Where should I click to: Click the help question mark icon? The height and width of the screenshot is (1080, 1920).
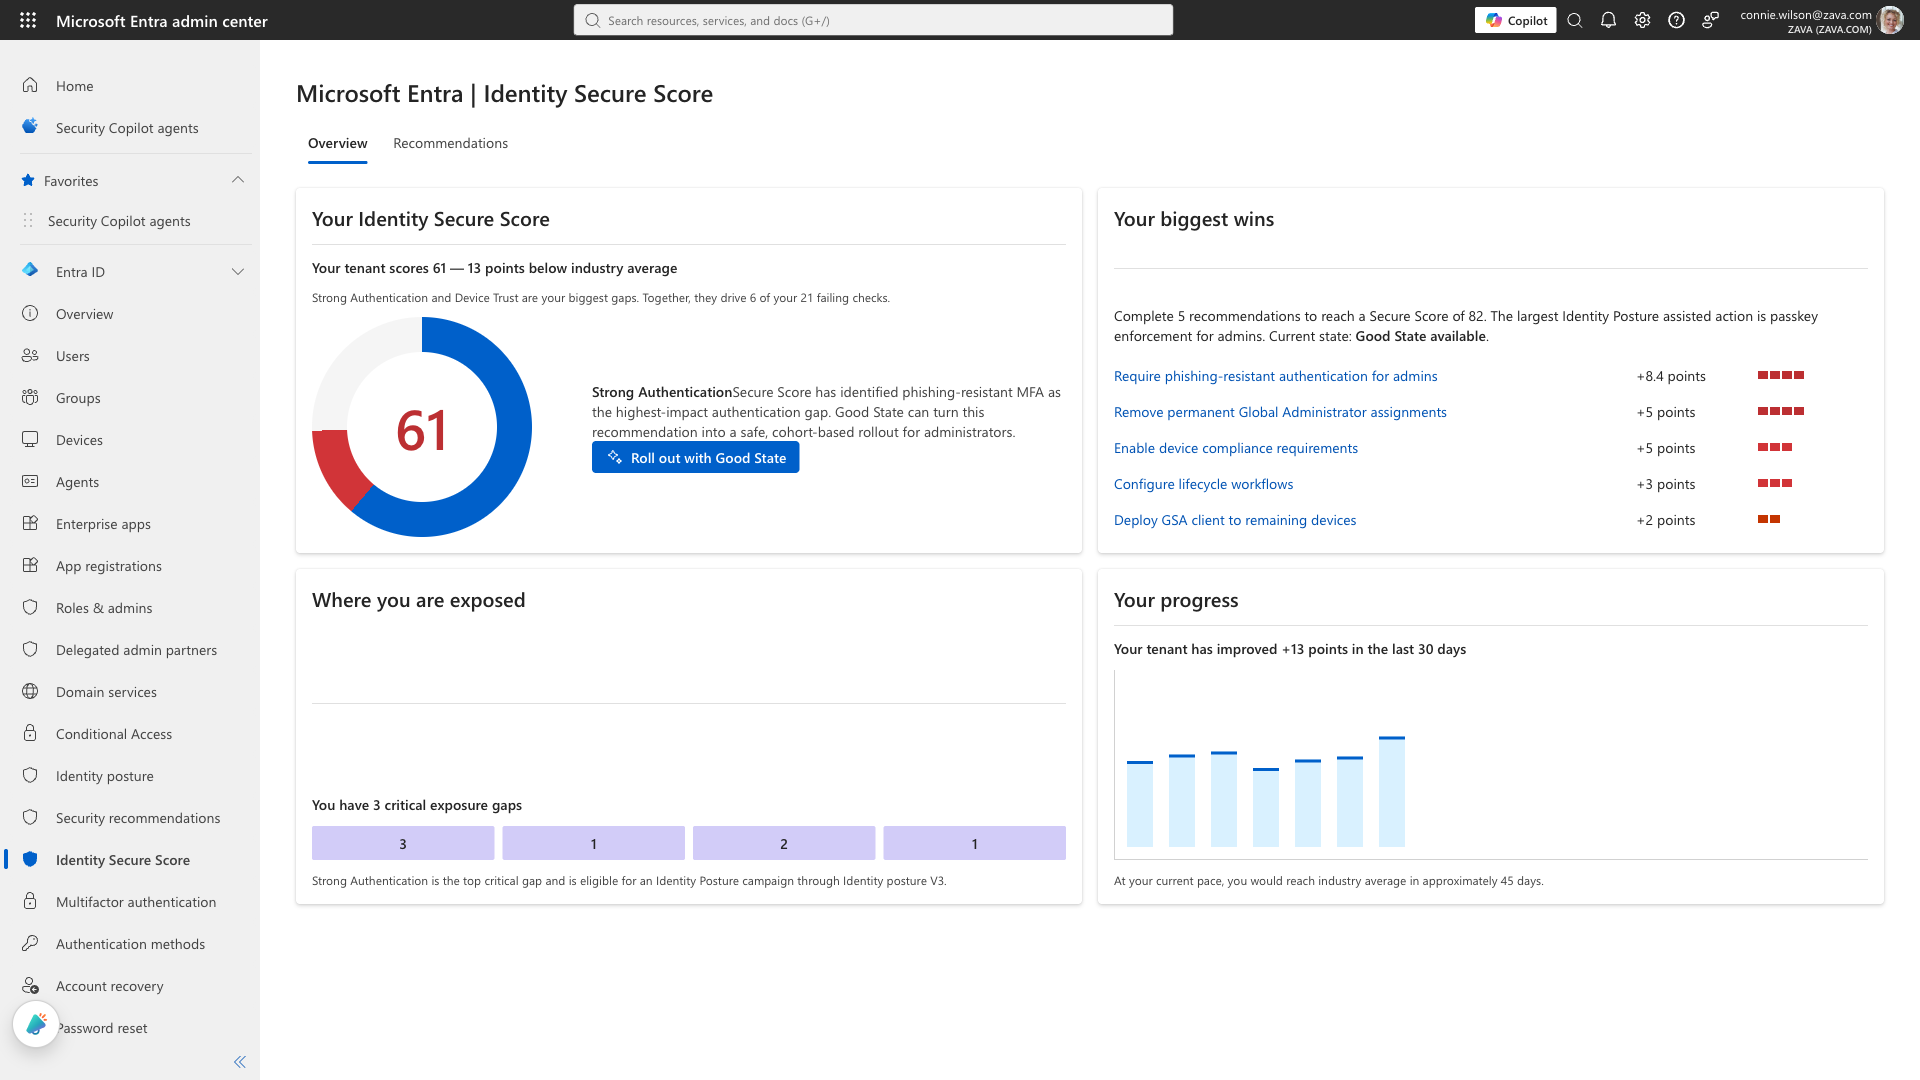(x=1676, y=20)
